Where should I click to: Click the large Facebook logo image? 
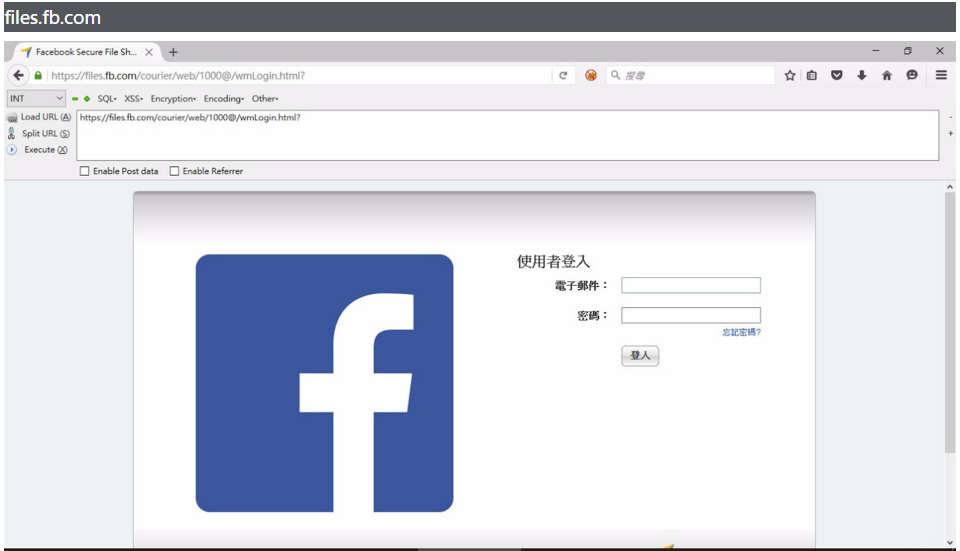click(x=324, y=383)
